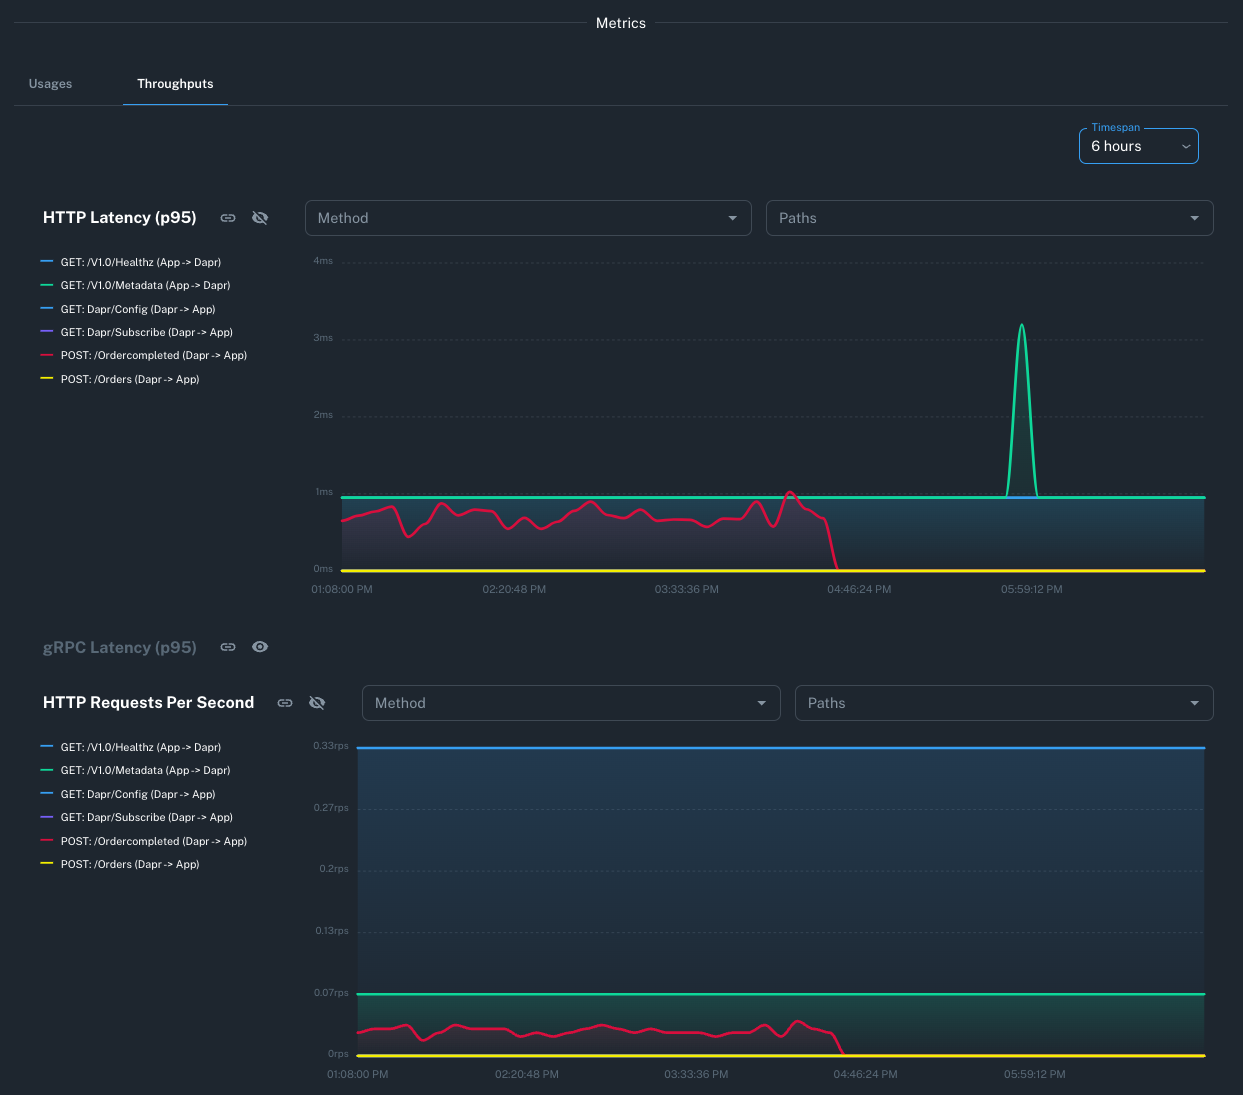The image size is (1243, 1095).
Task: Toggle POST /Ordercompleted series in latency legend
Action: [x=153, y=355]
